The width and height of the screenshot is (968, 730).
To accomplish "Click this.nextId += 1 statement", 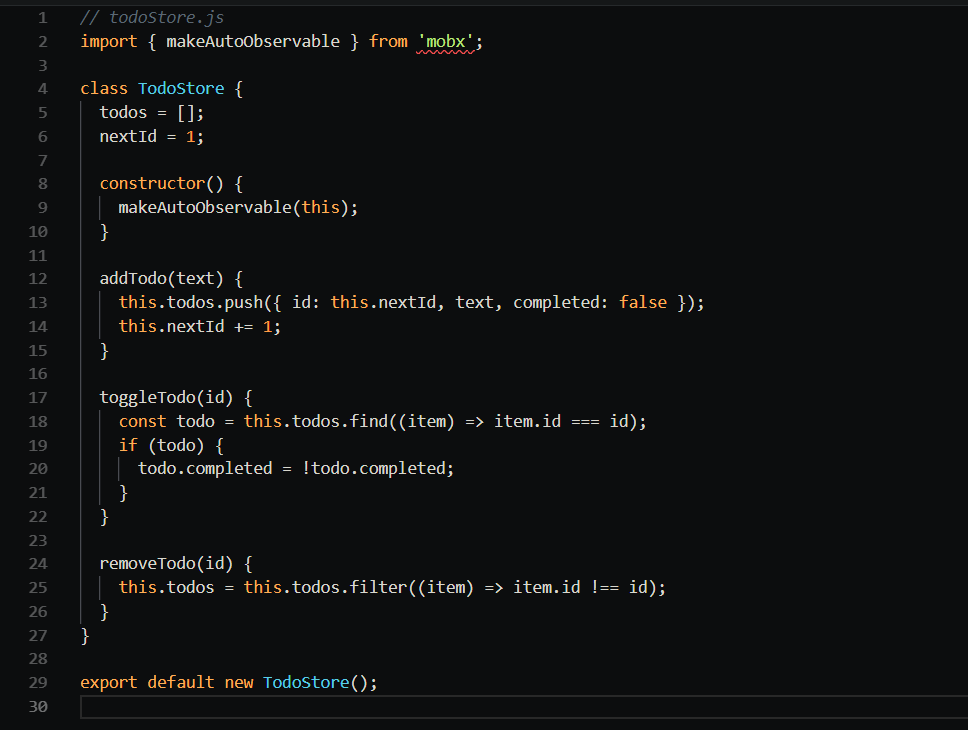I will tap(199, 326).
